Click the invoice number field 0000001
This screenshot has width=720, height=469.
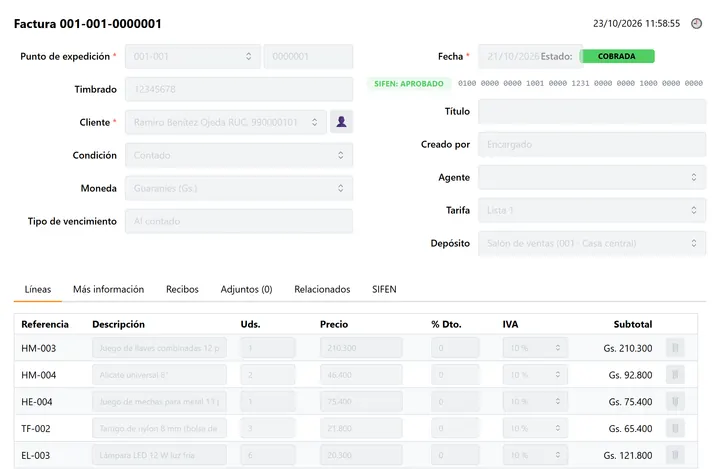pos(309,57)
